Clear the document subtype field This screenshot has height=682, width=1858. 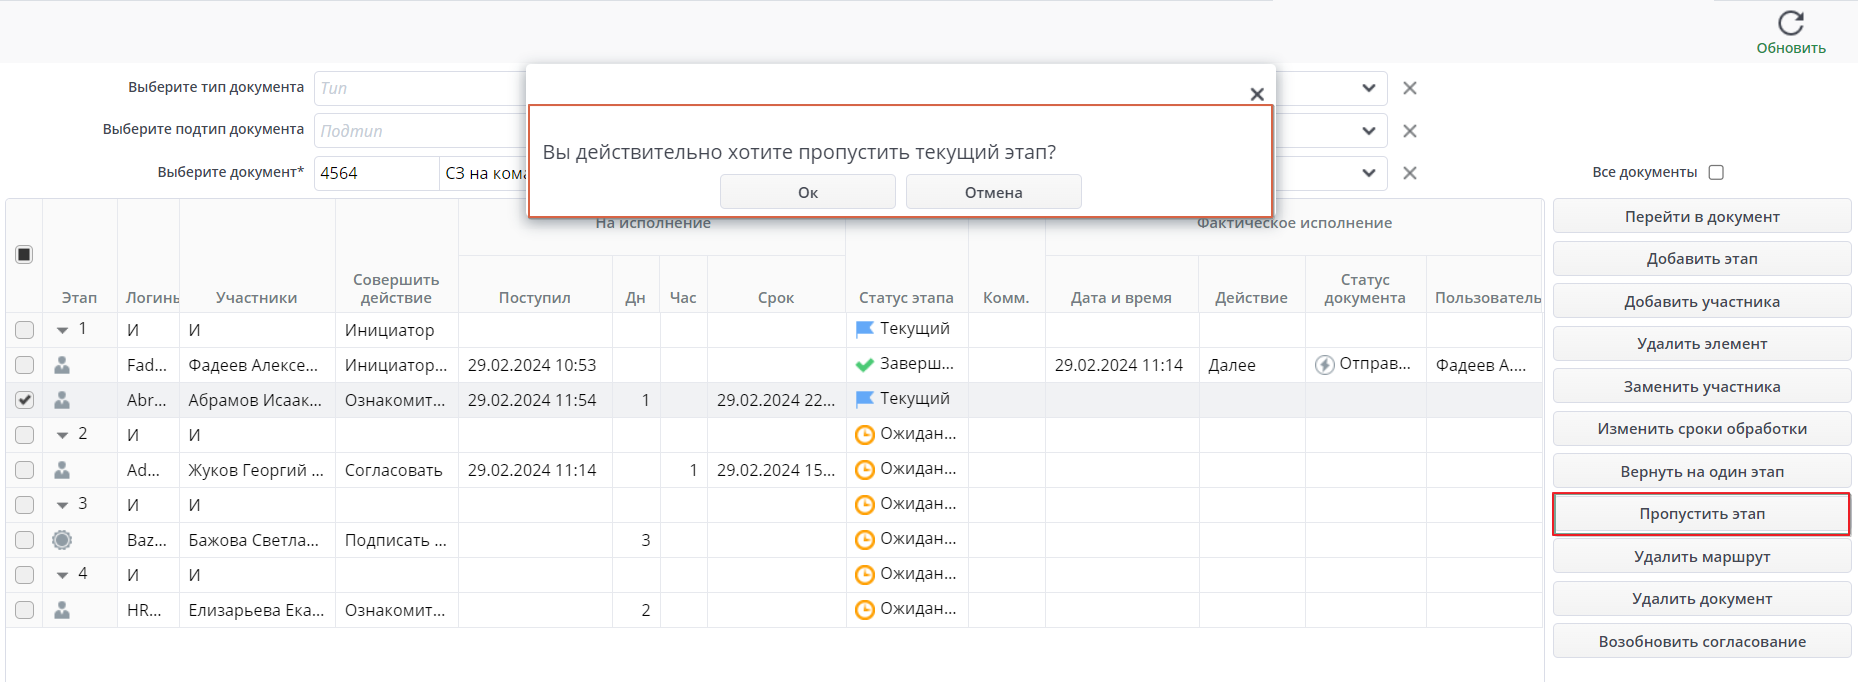(1410, 131)
